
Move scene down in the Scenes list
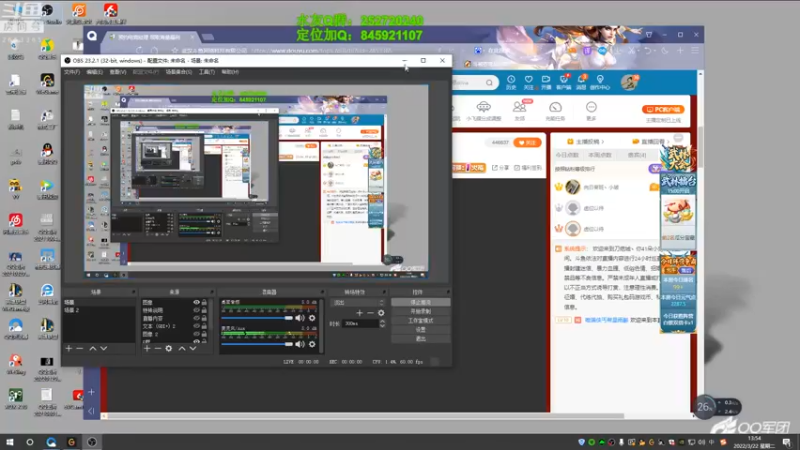[x=104, y=348]
